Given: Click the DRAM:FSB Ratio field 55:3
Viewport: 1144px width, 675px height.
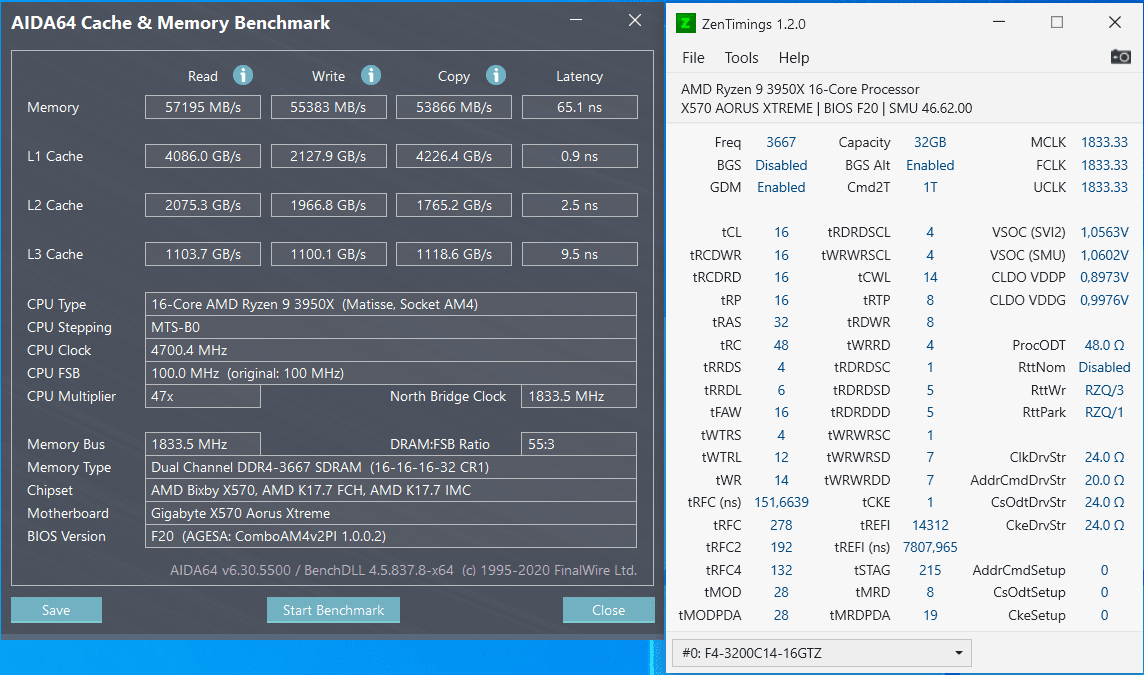Looking at the screenshot, I should [579, 444].
